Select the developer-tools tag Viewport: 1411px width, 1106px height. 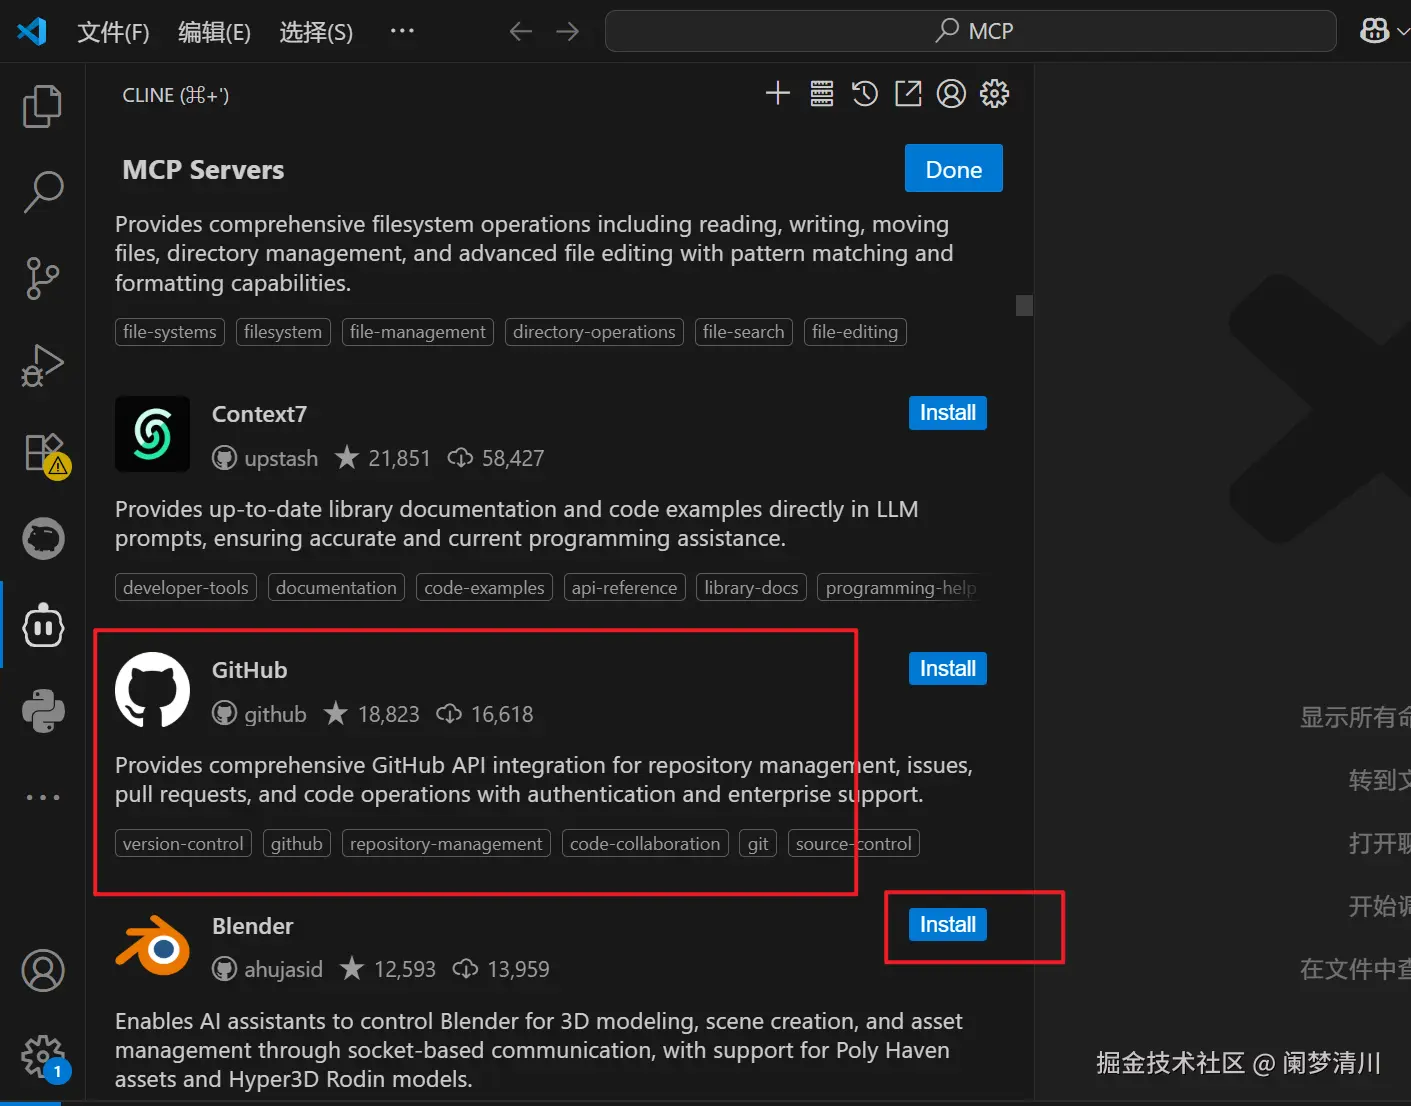186,588
